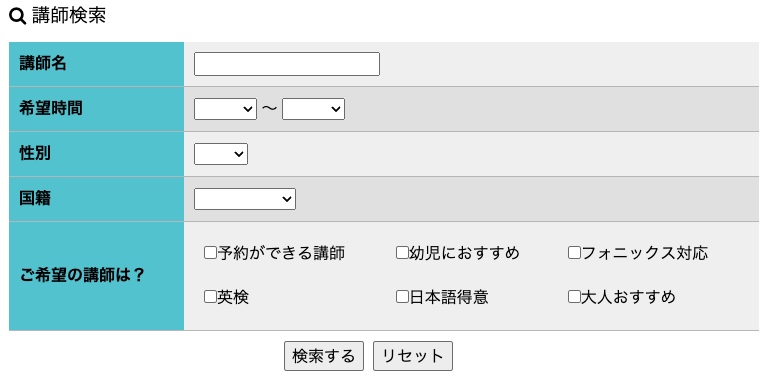This screenshot has height=382, width=779.
Task: Check the 予約ができる講師 checkbox
Action: [210, 253]
